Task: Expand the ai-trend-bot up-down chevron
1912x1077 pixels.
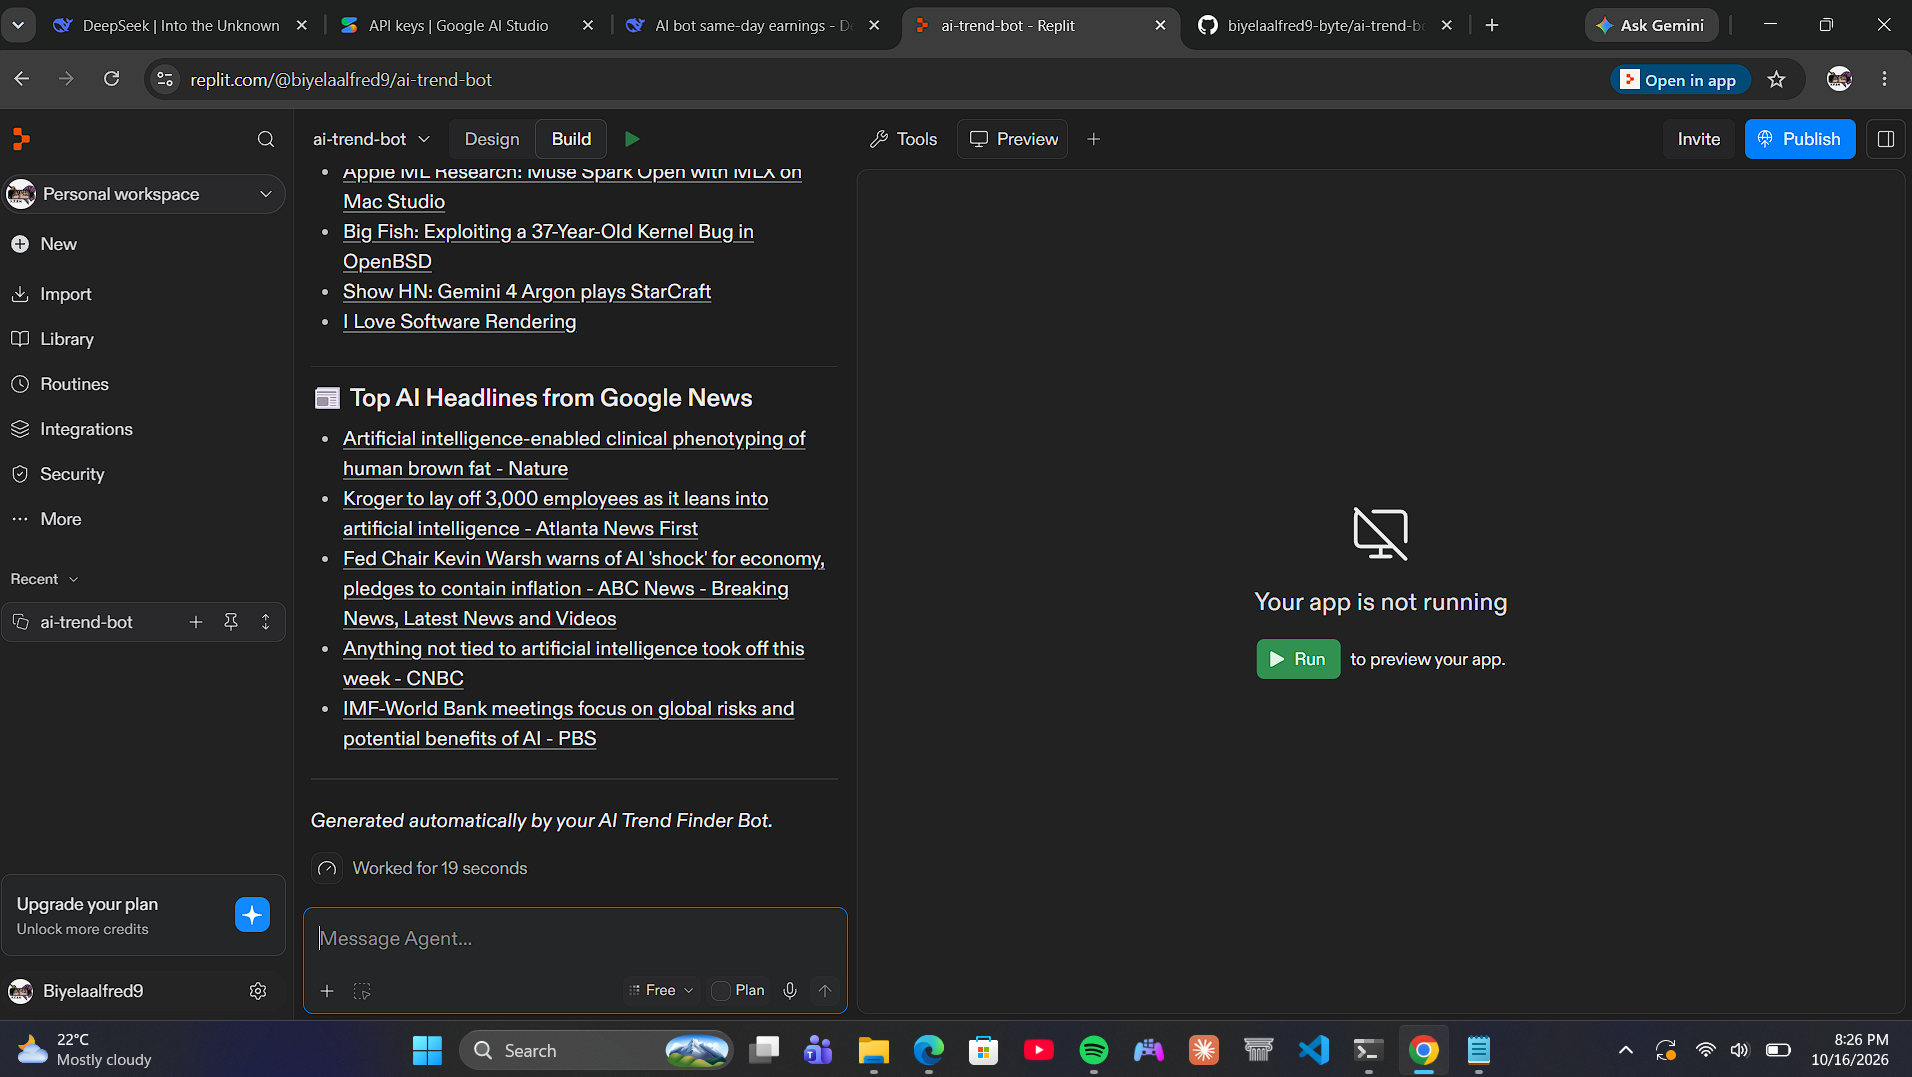Action: click(266, 622)
